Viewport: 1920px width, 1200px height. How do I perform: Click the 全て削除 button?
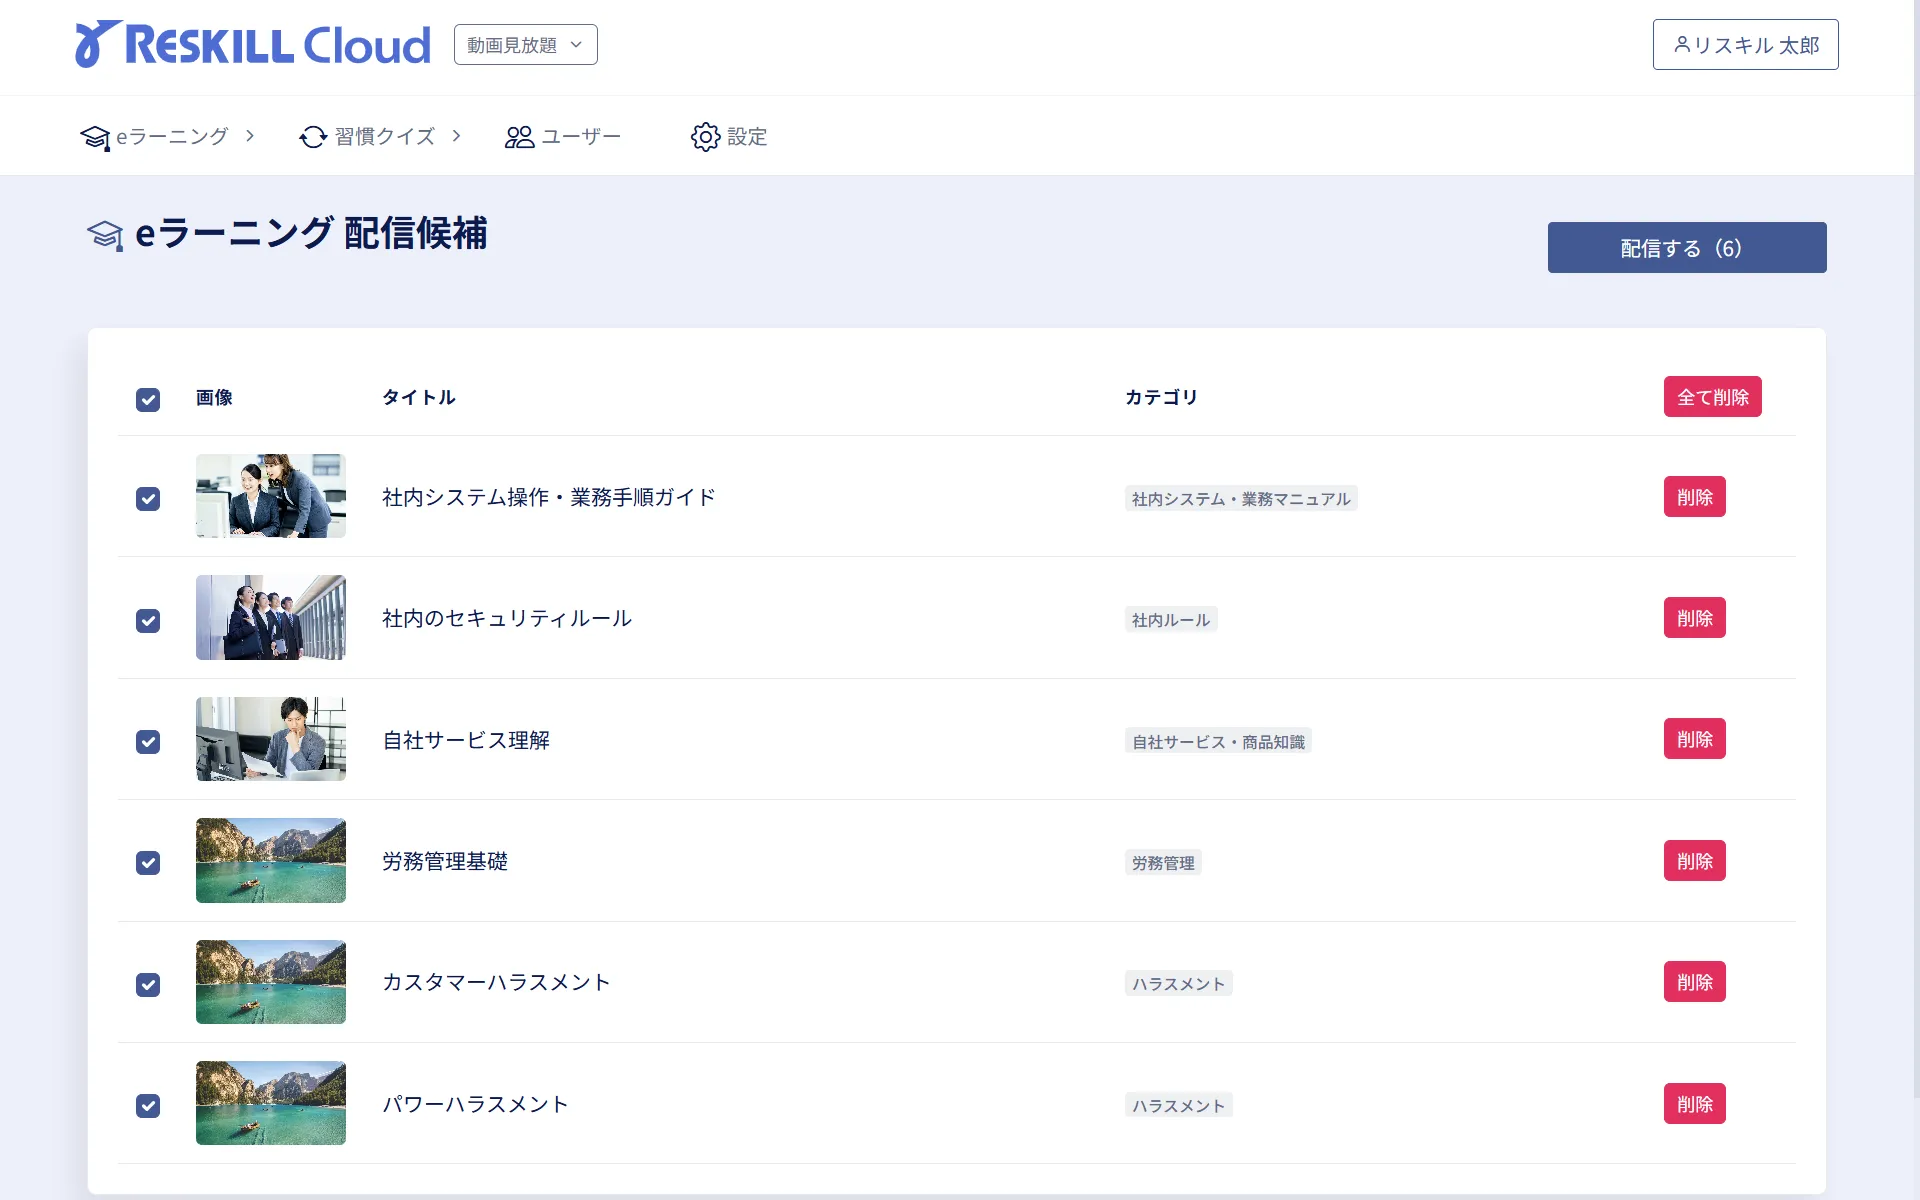click(x=1713, y=397)
